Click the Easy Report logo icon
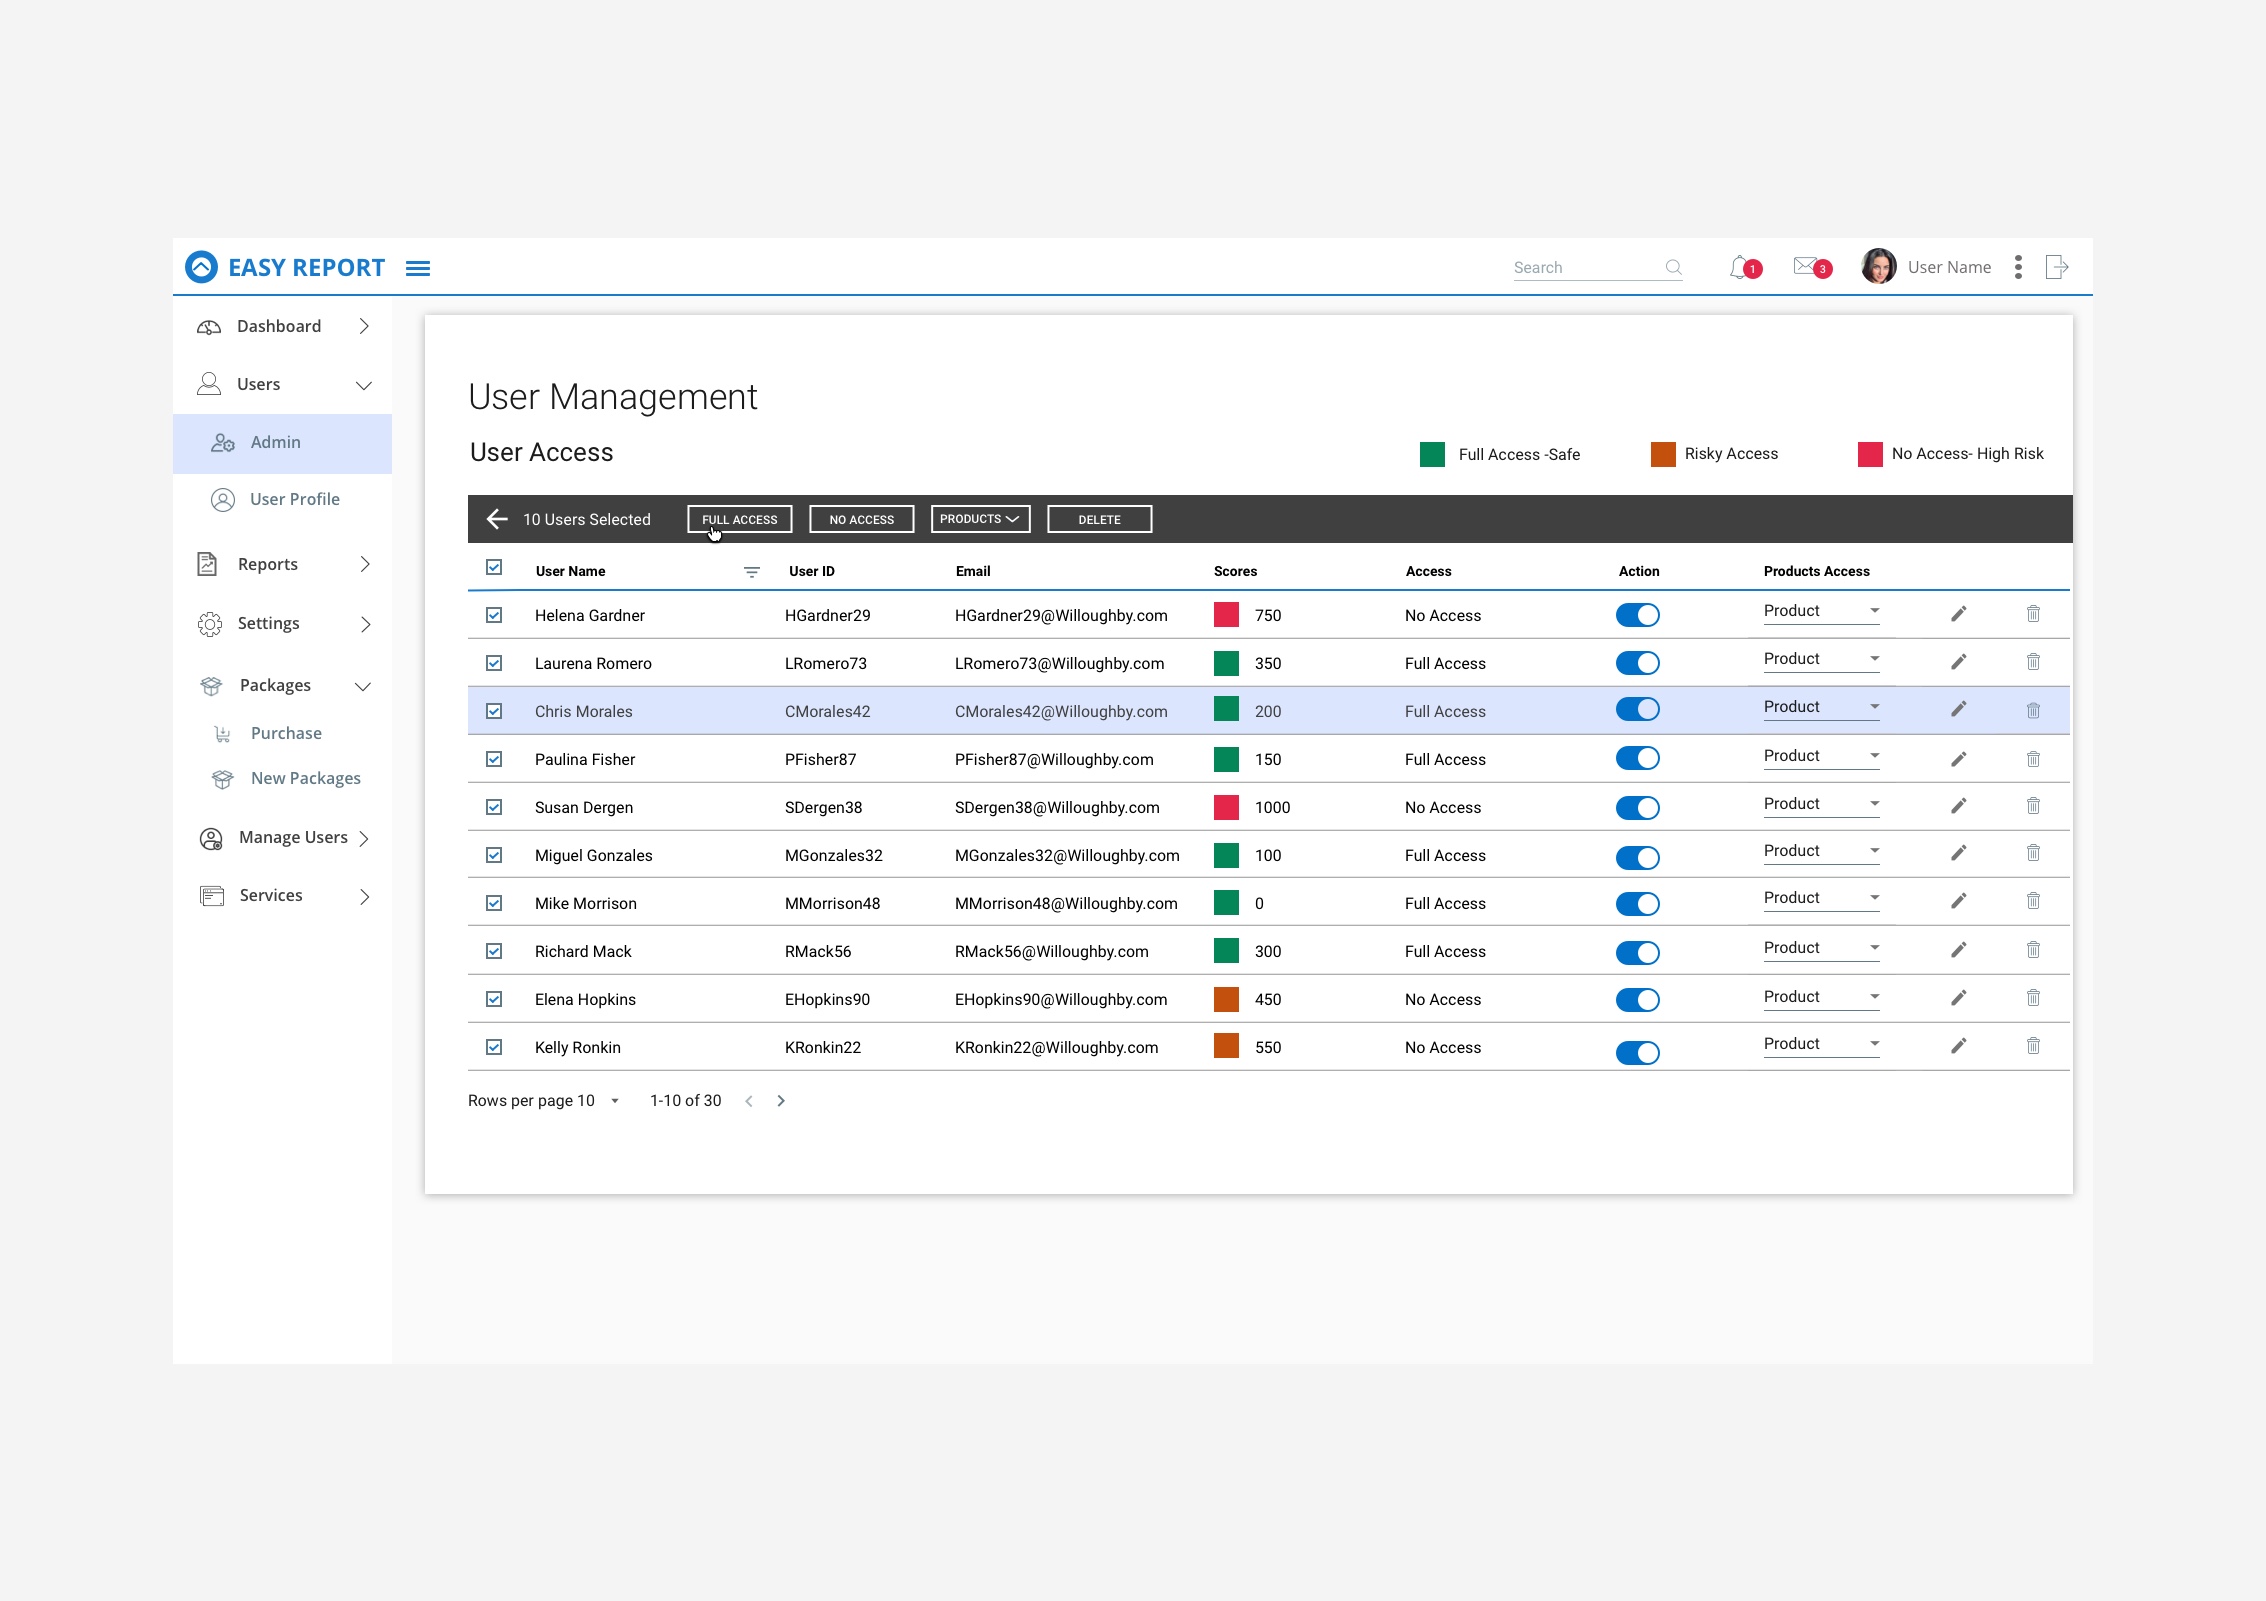Screen dimensions: 2266x1601 click(202, 267)
